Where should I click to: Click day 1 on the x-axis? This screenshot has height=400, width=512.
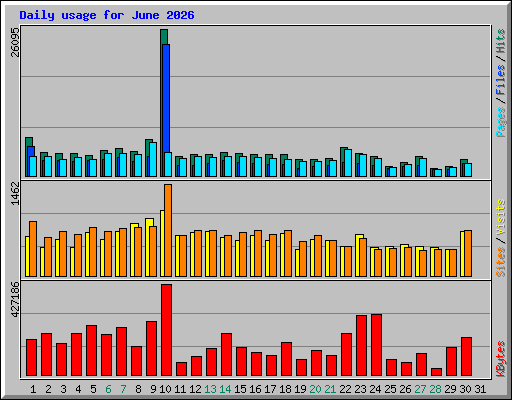(x=33, y=389)
